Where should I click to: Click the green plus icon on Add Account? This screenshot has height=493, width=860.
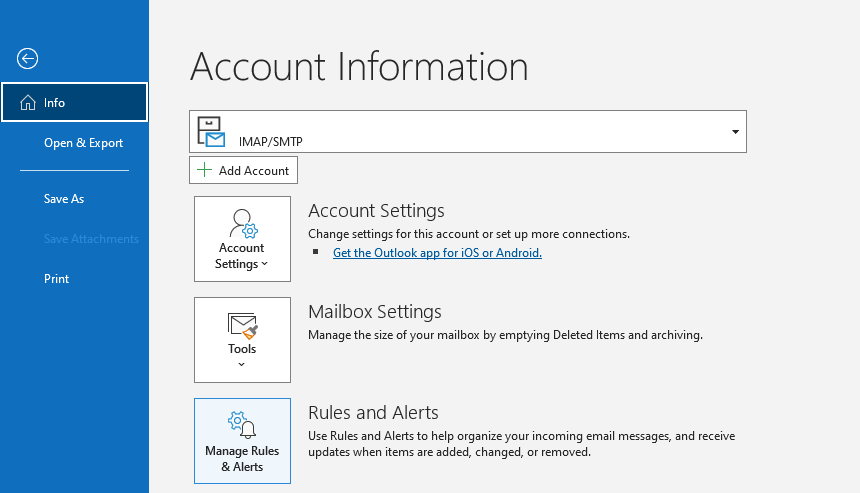(x=205, y=170)
